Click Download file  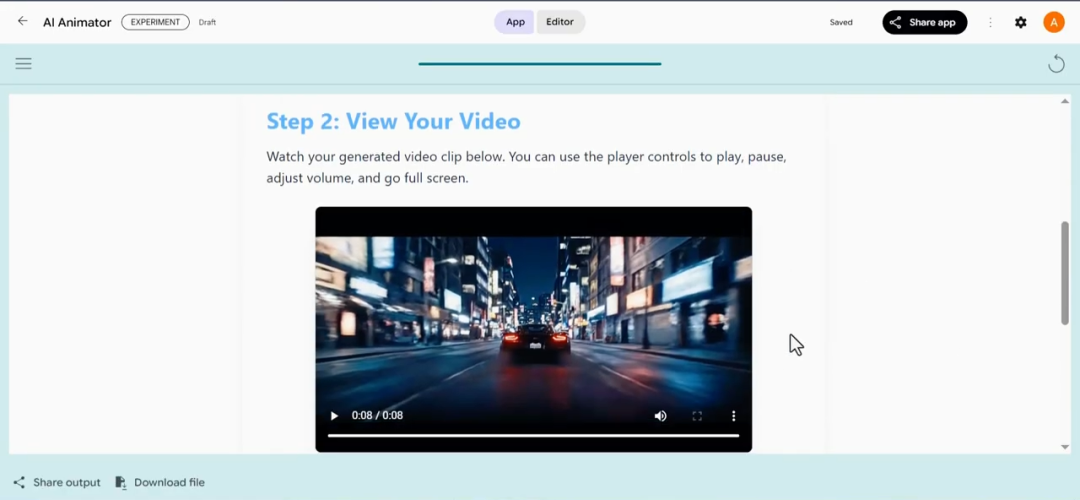point(160,483)
